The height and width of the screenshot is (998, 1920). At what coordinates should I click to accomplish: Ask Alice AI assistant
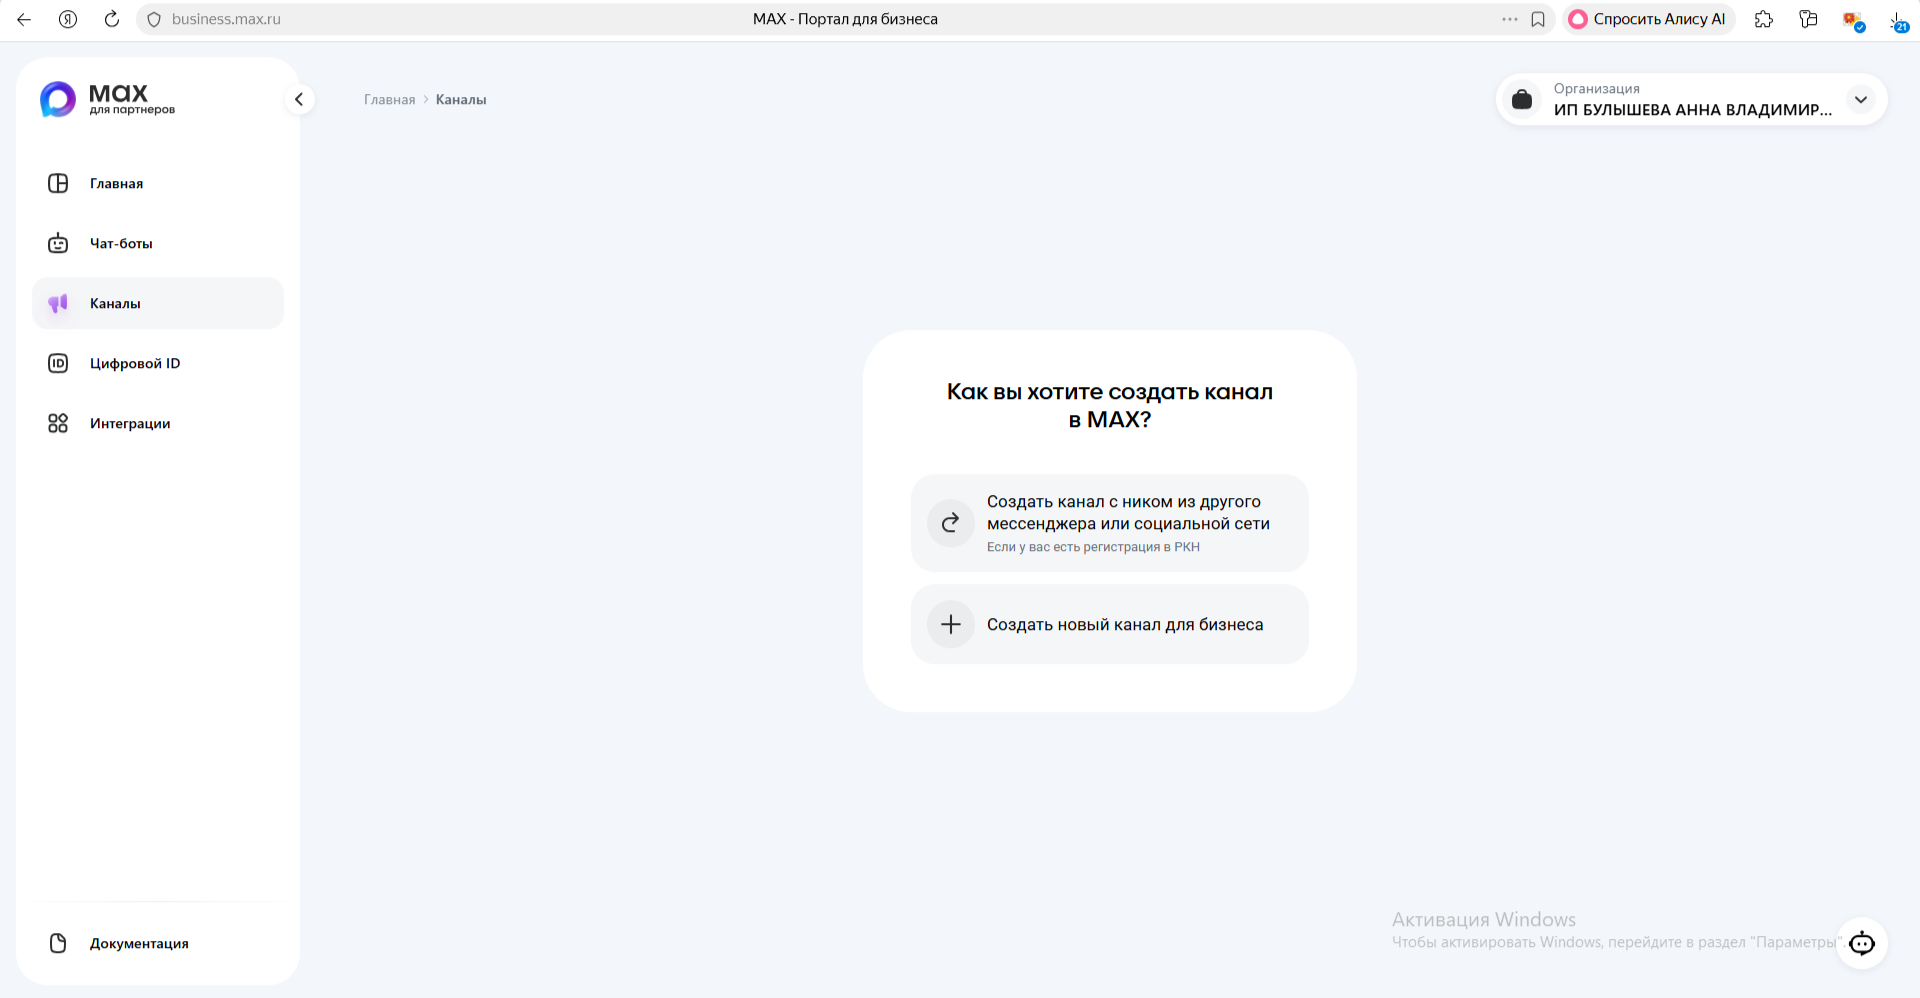click(x=1648, y=19)
